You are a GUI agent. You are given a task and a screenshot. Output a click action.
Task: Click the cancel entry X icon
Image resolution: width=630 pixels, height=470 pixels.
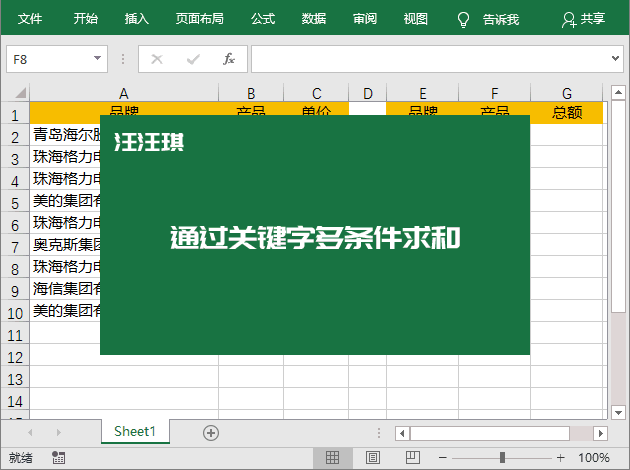tap(157, 59)
